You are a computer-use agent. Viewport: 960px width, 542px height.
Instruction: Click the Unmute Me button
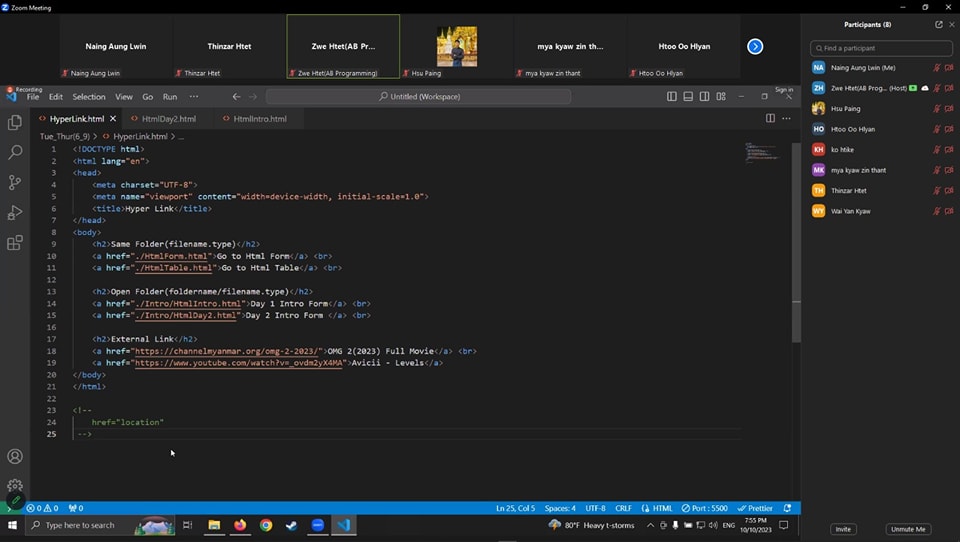(x=908, y=529)
